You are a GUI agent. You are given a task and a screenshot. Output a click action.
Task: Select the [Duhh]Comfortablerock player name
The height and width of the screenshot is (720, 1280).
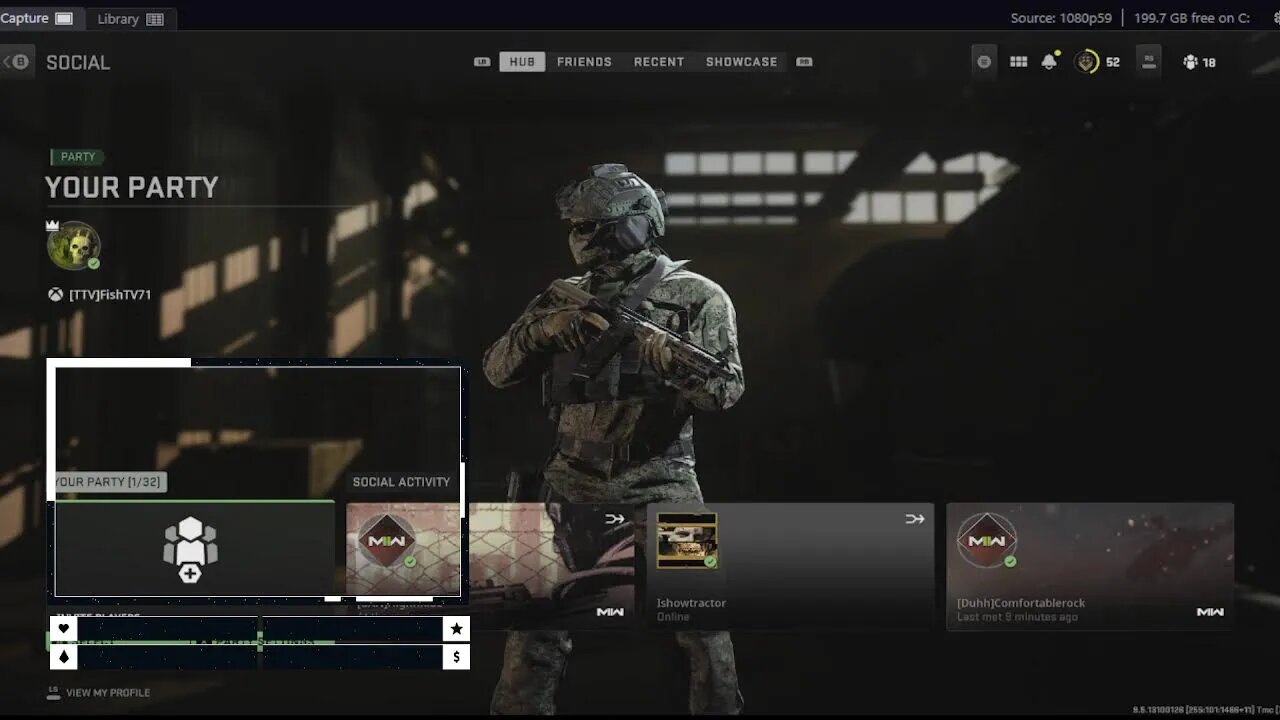tap(1020, 603)
